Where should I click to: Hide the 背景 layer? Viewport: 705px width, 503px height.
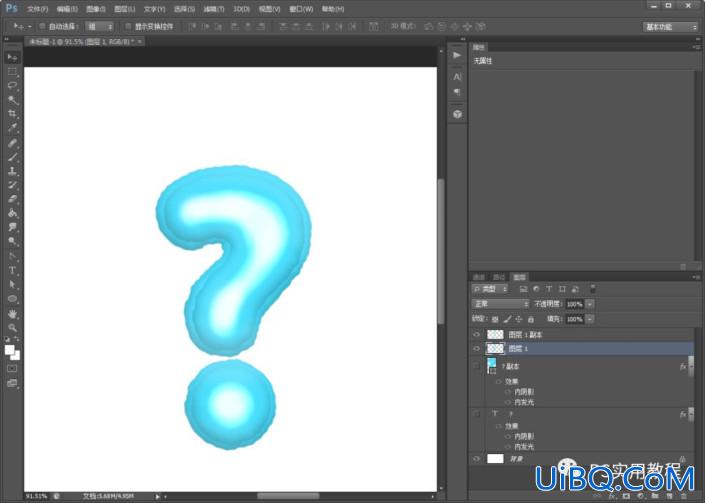(477, 459)
